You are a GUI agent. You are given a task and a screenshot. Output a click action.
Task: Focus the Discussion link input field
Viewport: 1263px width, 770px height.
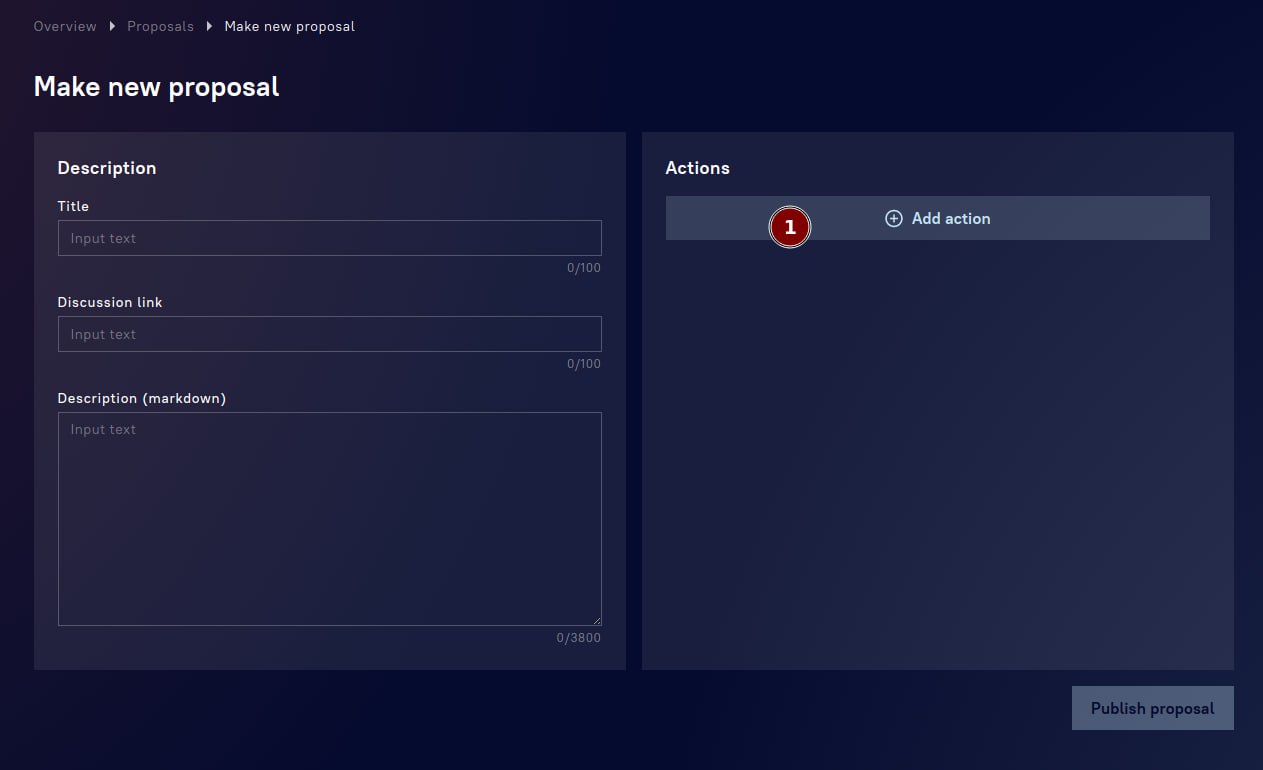(329, 334)
